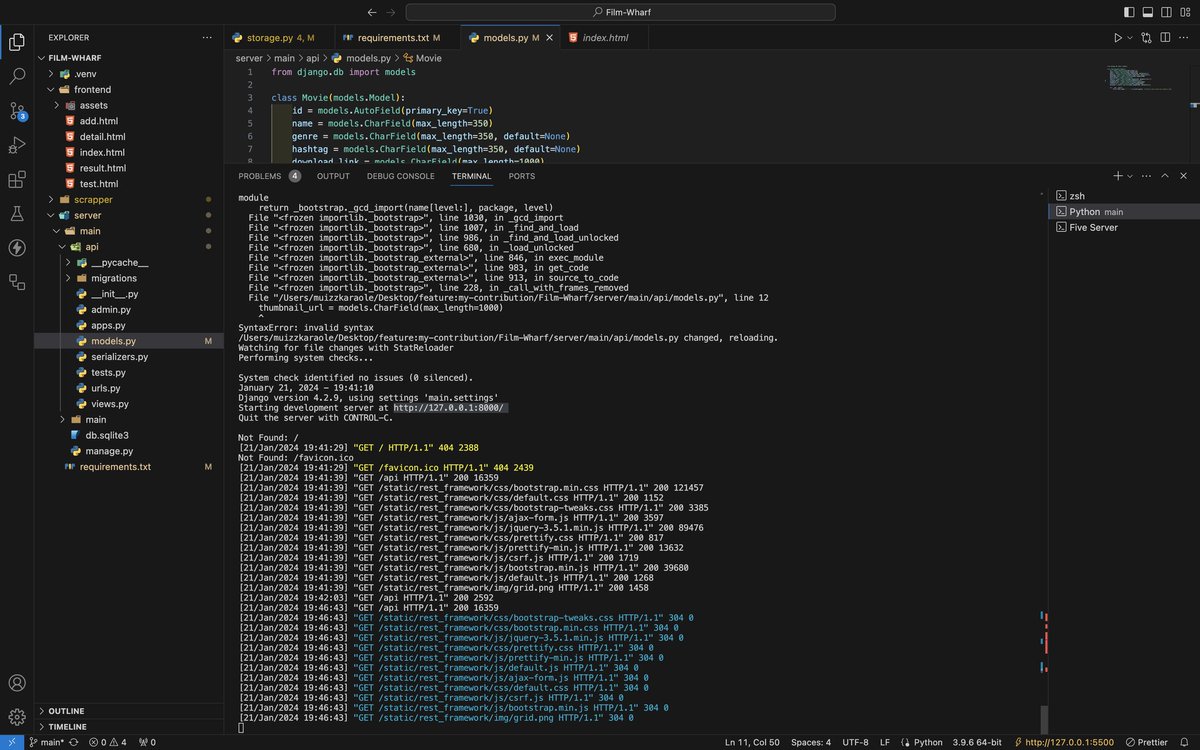Viewport: 1200px width, 750px height.
Task: Toggle the secondary sidebar visibility
Action: [x=1166, y=11]
